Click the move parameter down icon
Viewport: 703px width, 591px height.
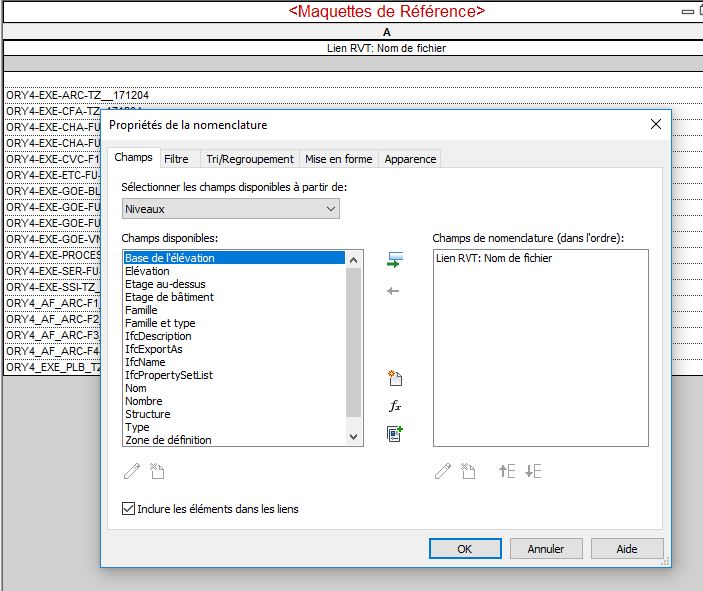[532, 471]
